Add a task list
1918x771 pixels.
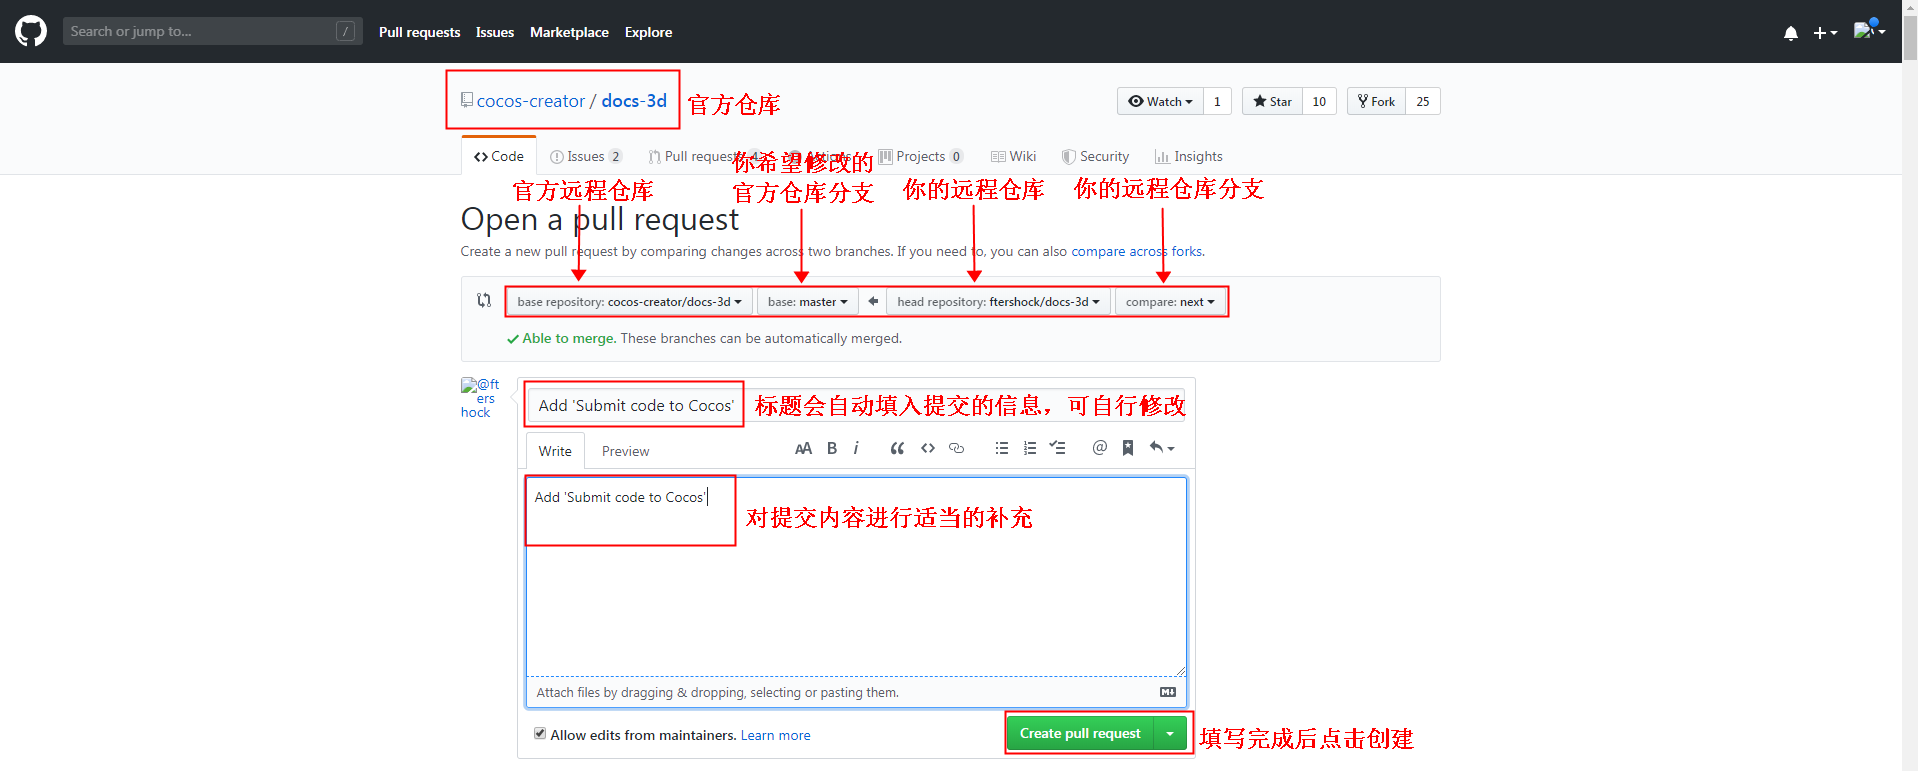[x=1058, y=448]
